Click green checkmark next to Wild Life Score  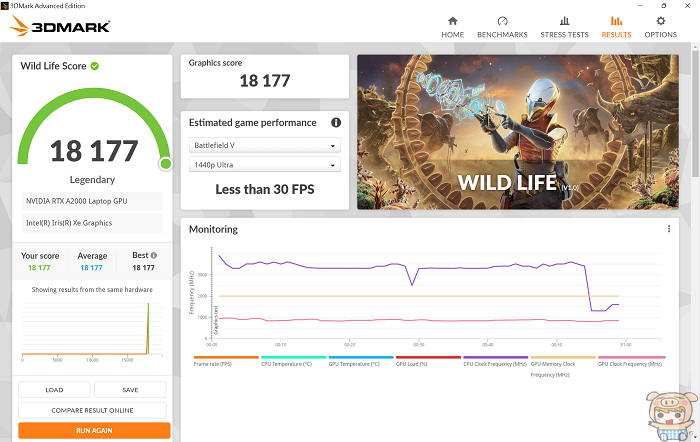[95, 66]
